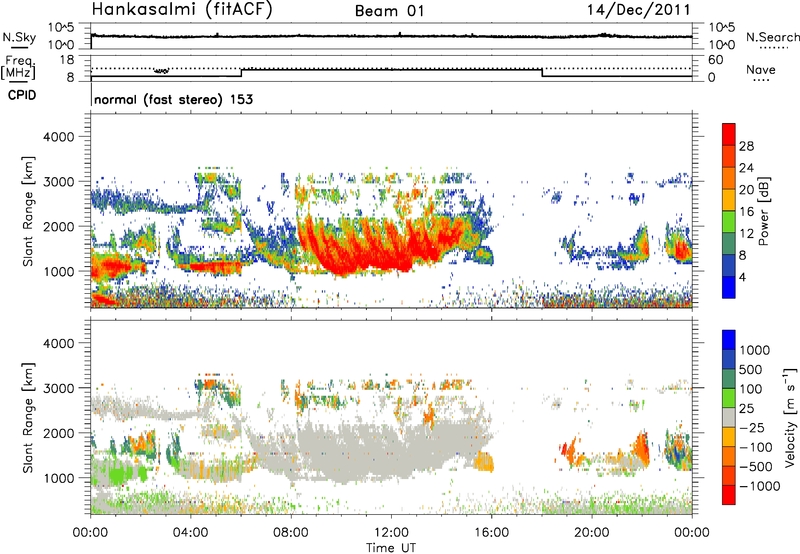800x554 pixels.
Task: Click '3000' on velocity panel range axis
Action: [58, 388]
